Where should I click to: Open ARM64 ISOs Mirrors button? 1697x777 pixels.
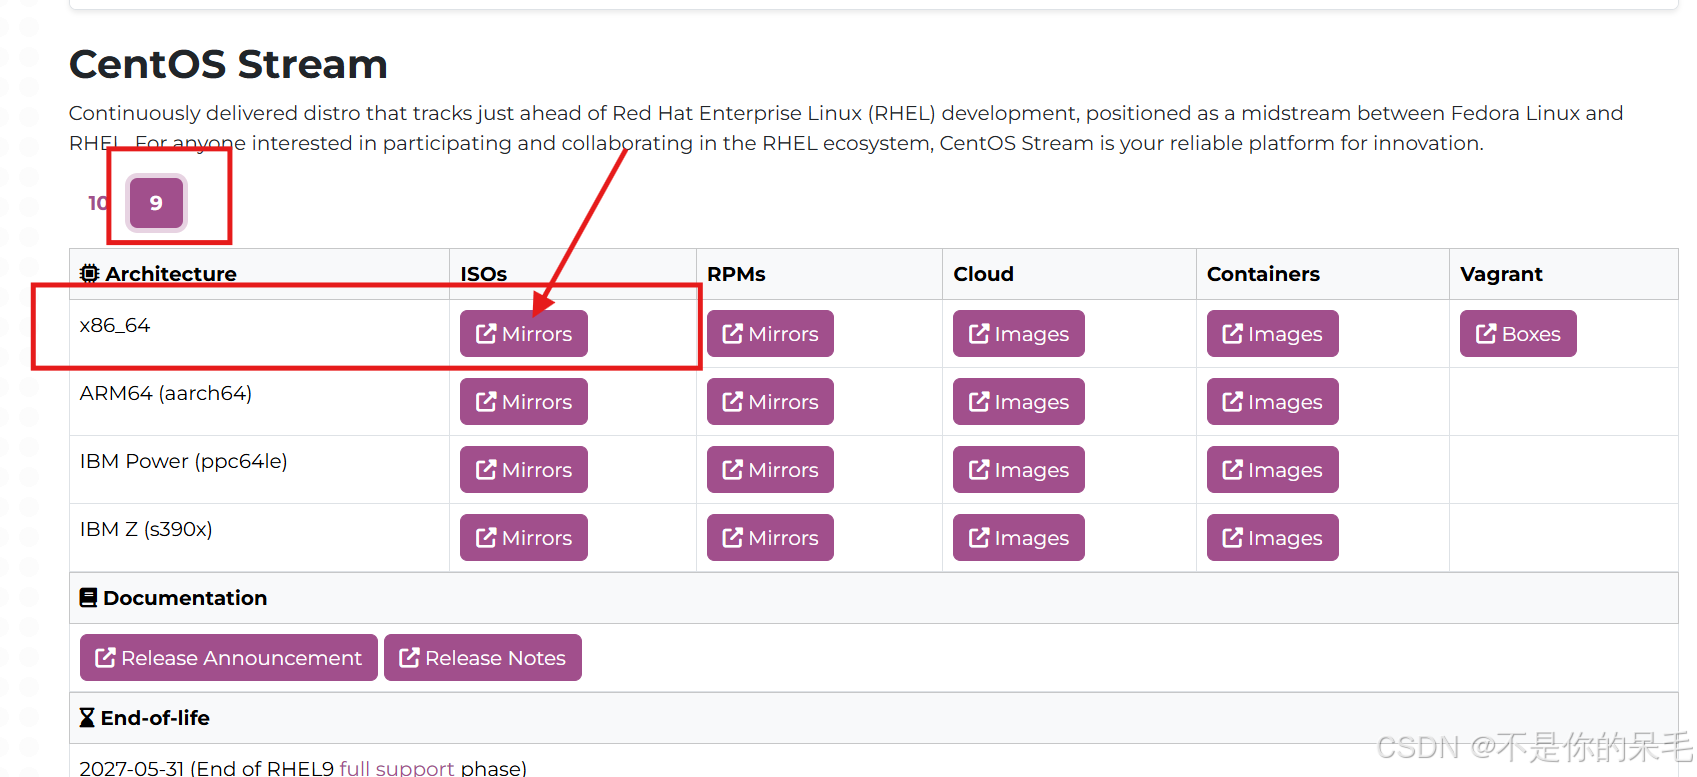click(524, 402)
